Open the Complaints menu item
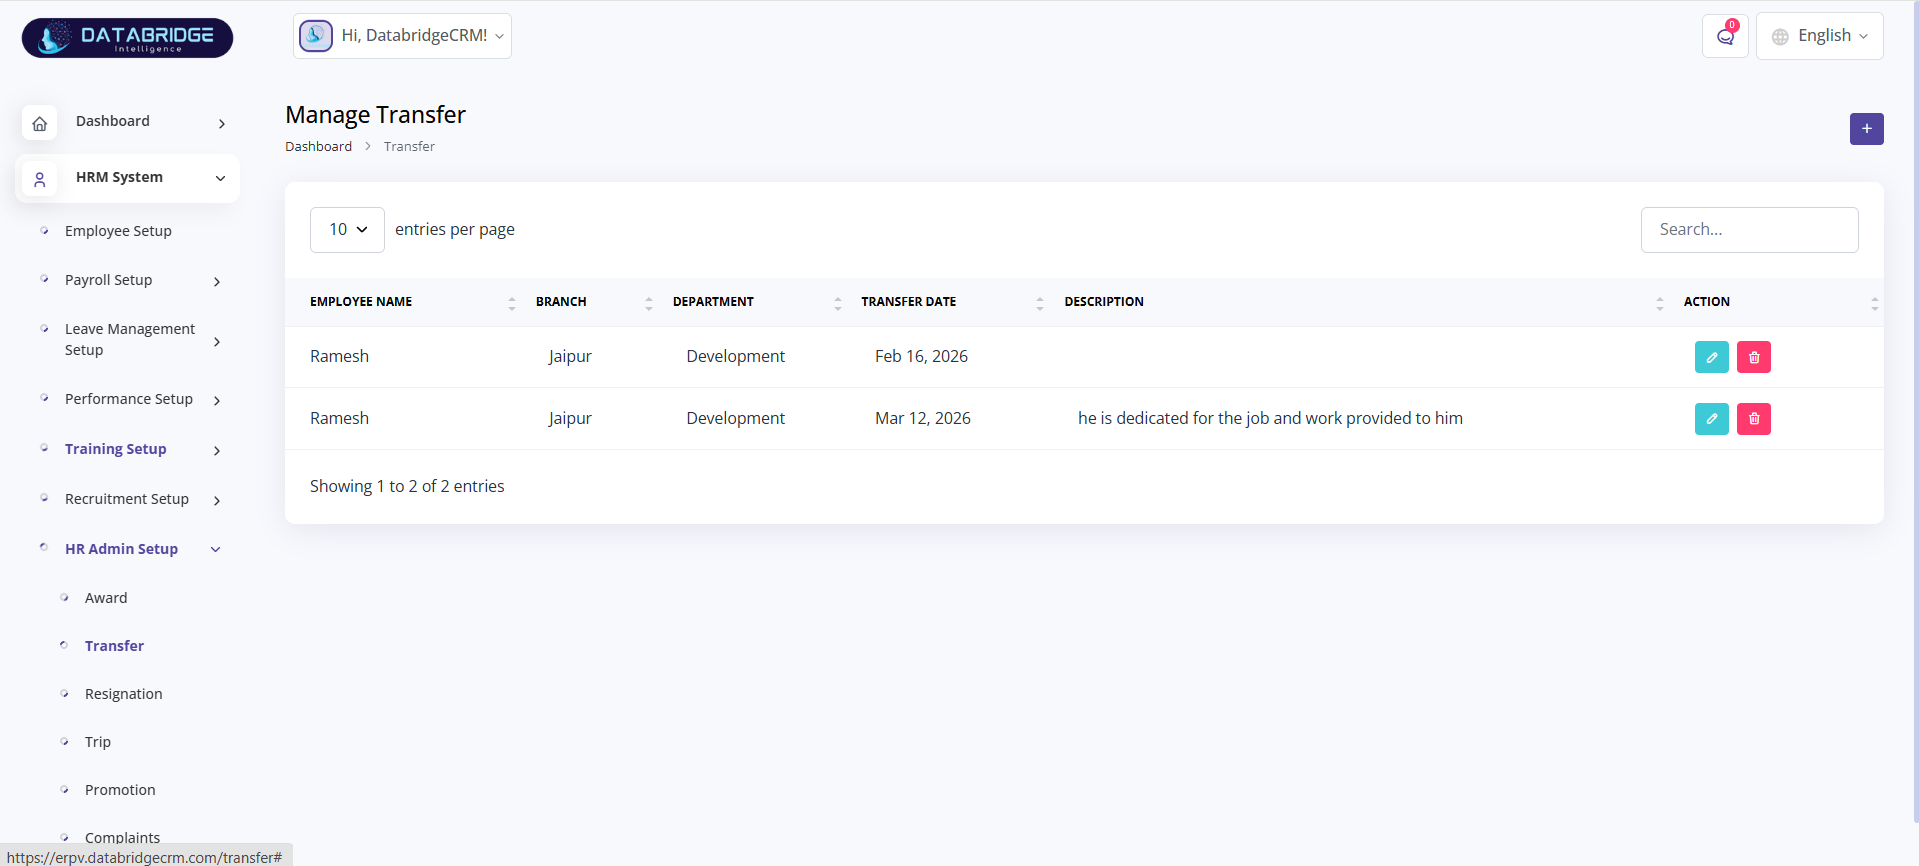The width and height of the screenshot is (1919, 866). (x=122, y=837)
